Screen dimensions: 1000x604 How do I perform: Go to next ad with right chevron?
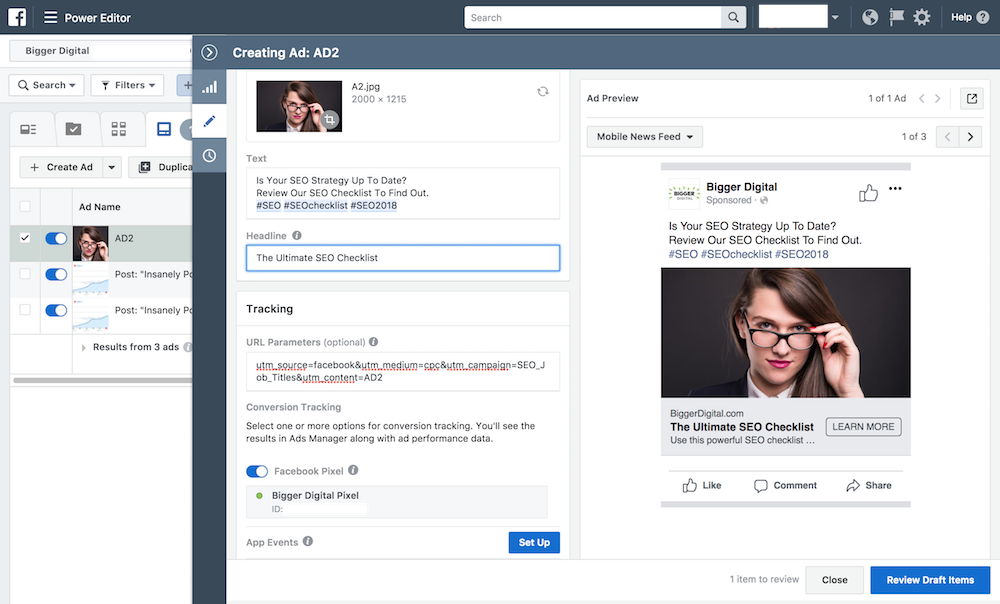tap(938, 98)
